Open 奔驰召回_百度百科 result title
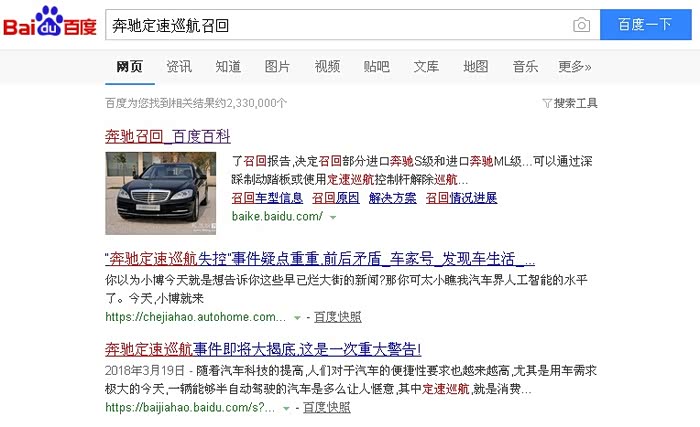 pos(168,135)
